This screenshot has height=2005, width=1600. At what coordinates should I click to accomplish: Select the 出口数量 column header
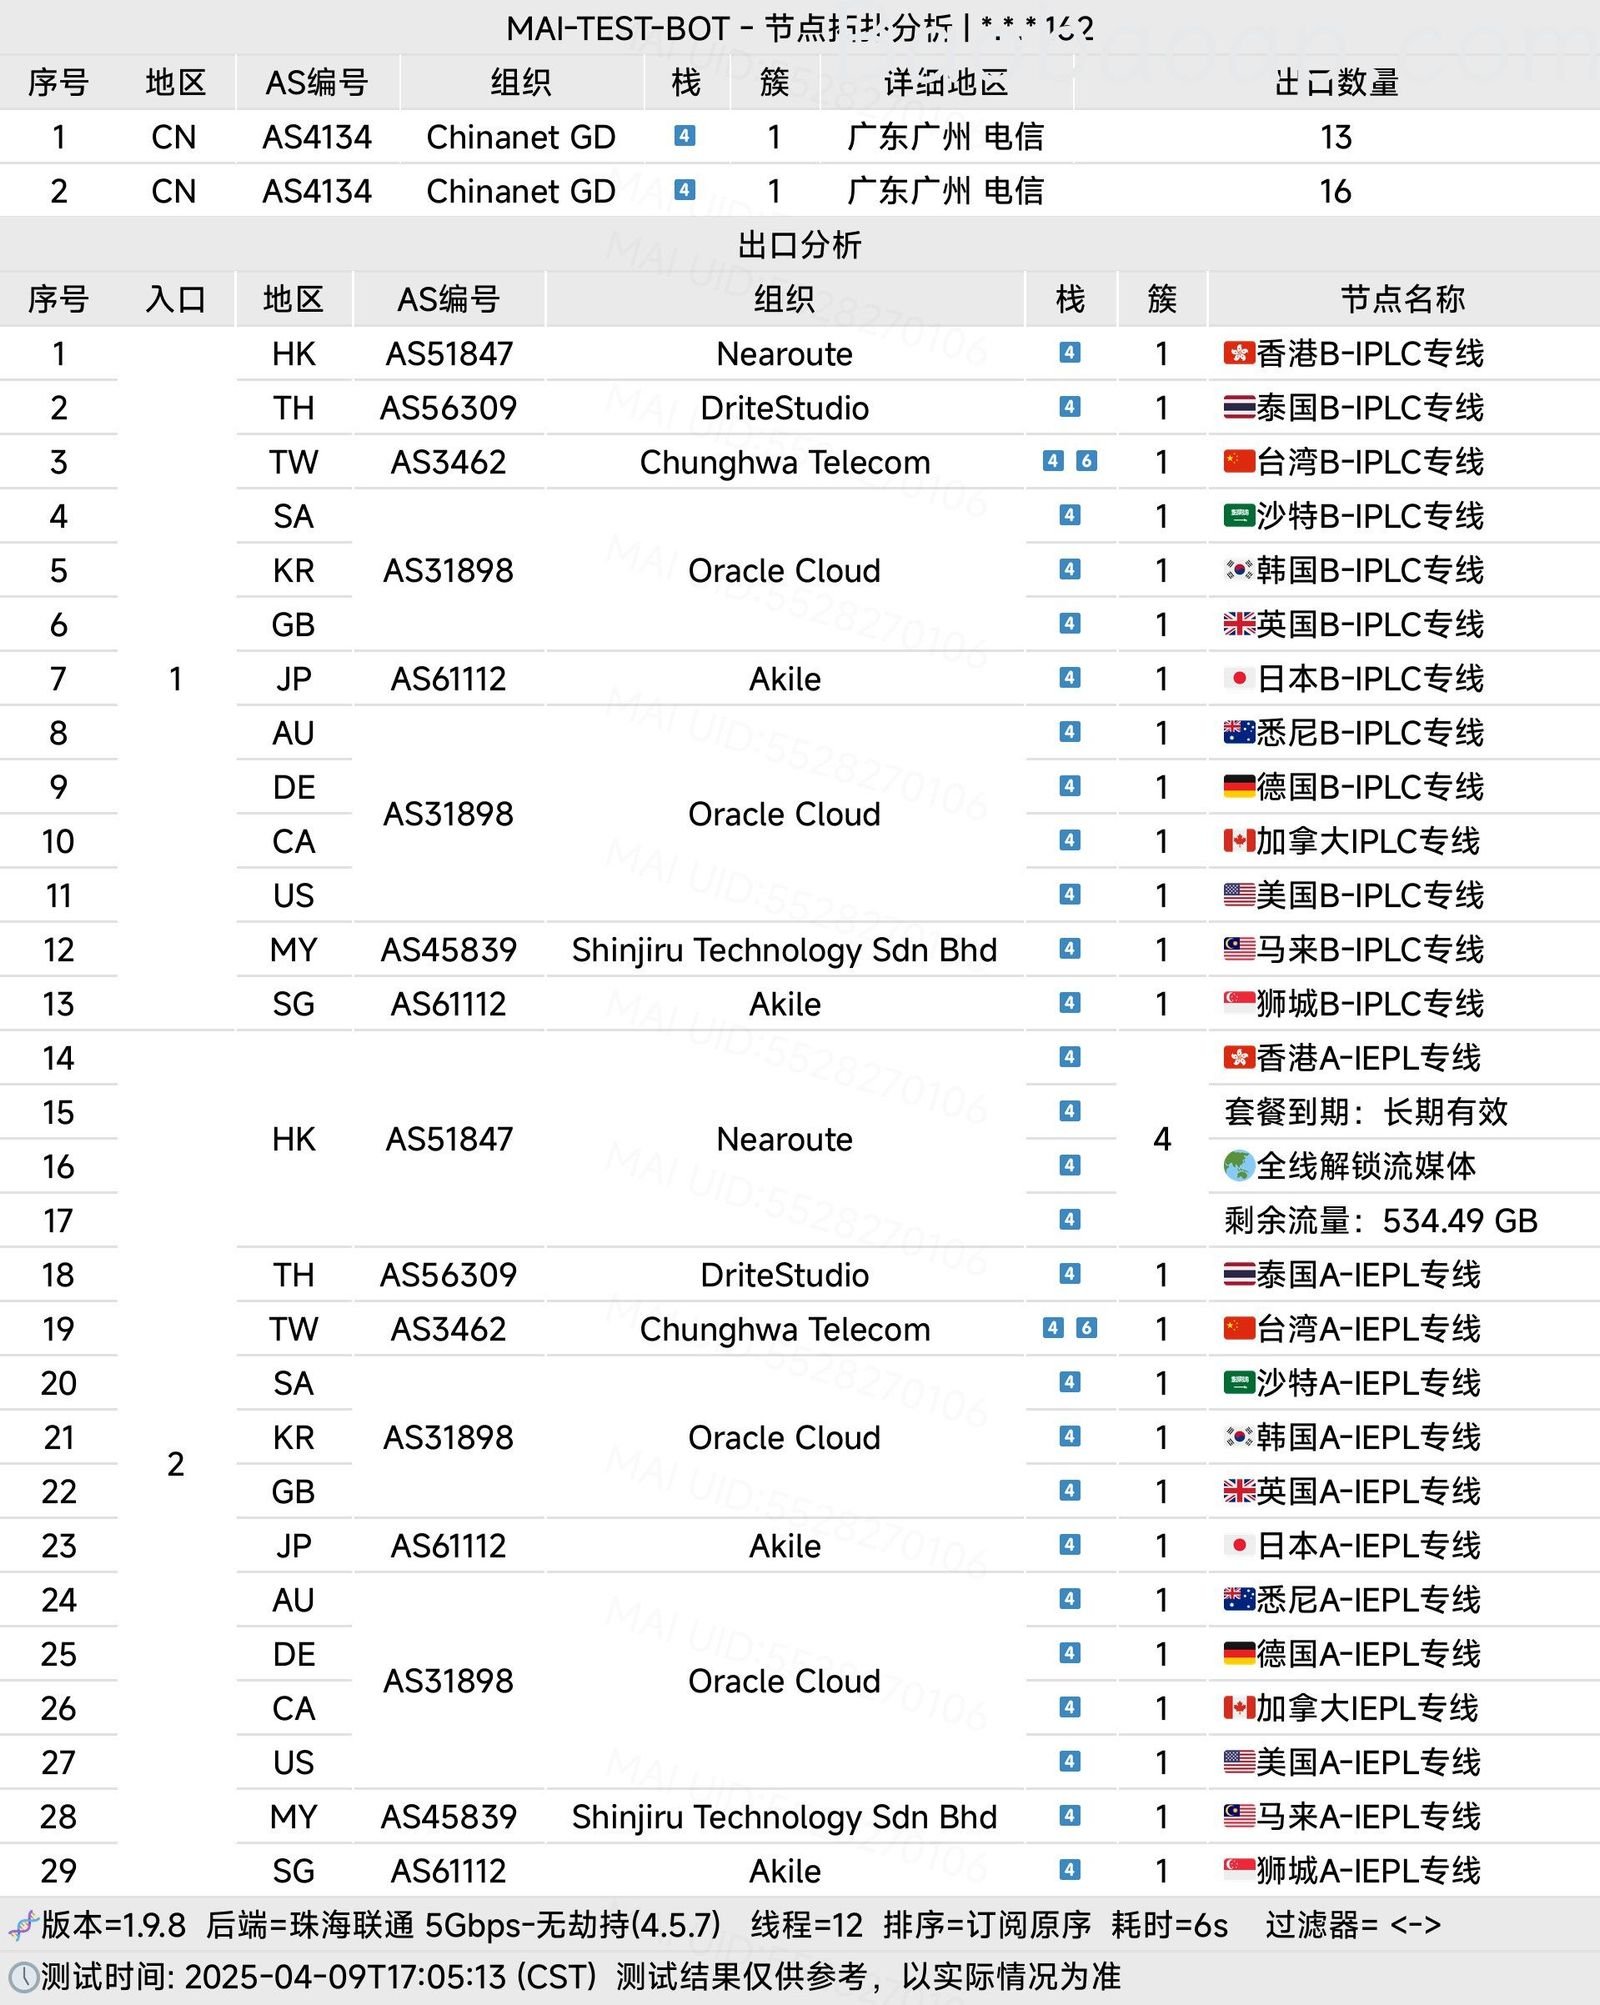point(1336,82)
